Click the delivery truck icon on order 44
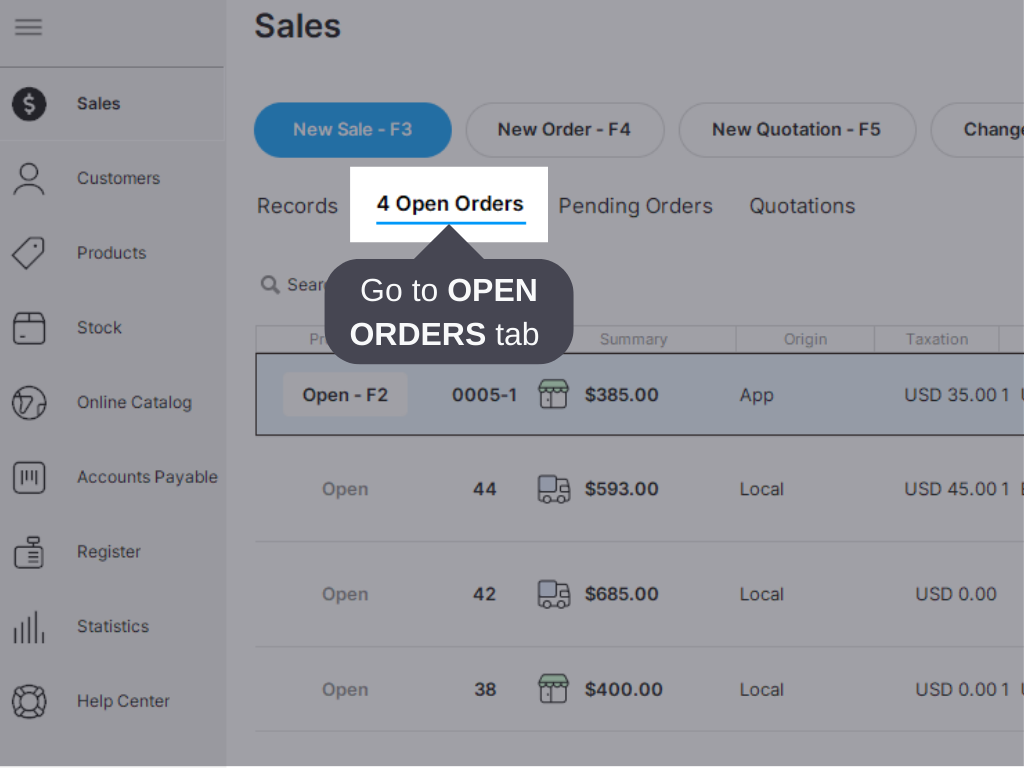The image size is (1024, 768). (x=553, y=489)
